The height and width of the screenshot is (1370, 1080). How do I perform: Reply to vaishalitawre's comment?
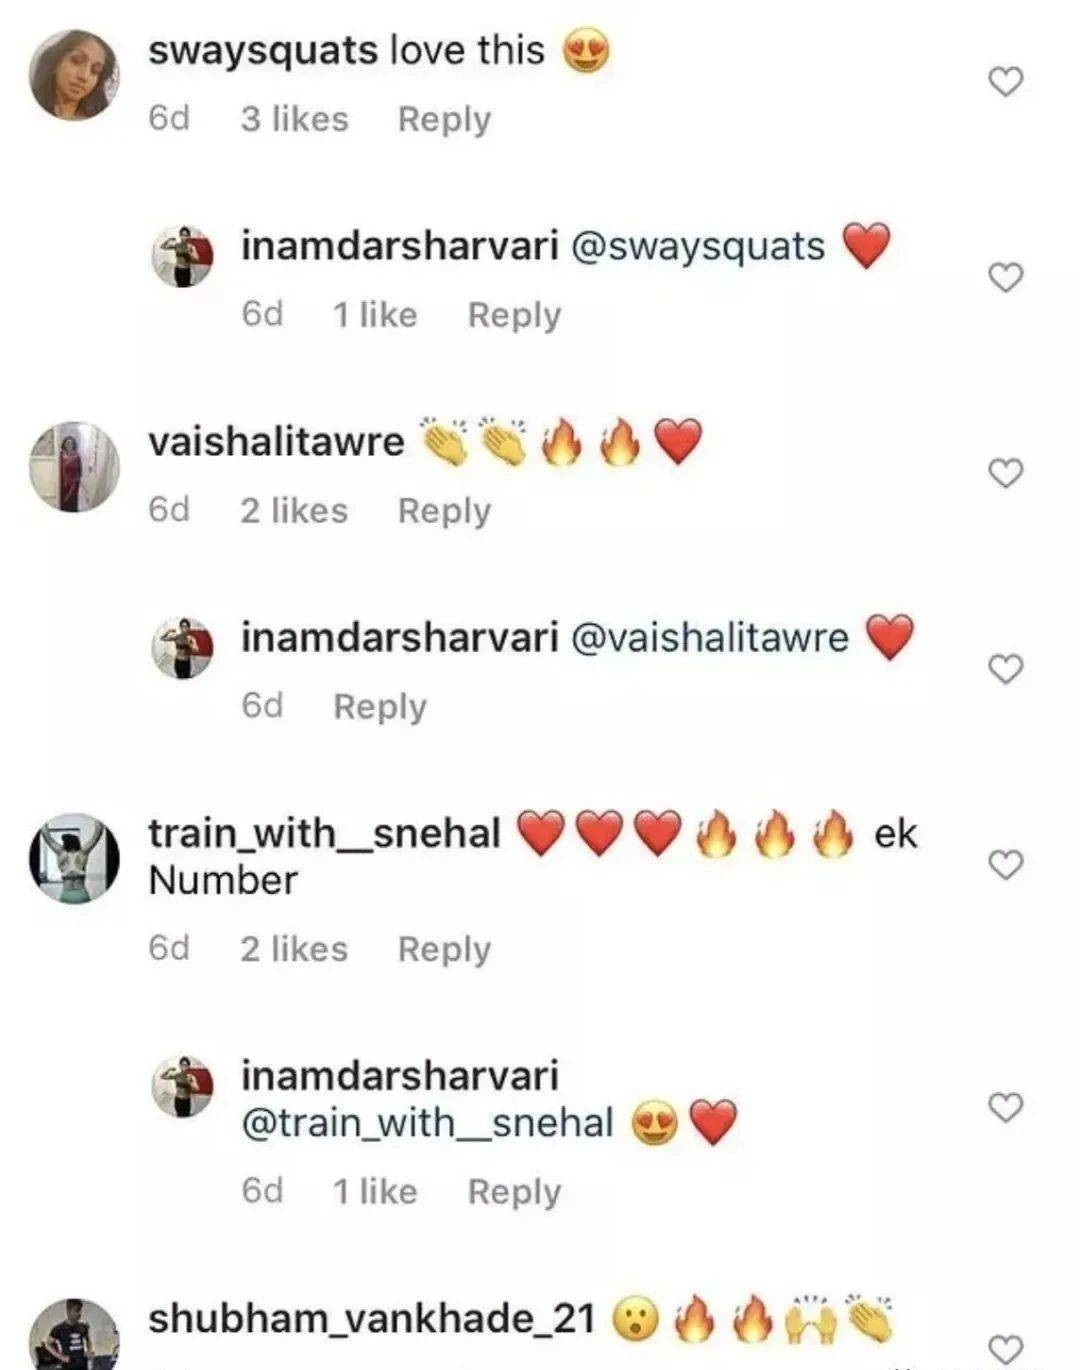[444, 511]
